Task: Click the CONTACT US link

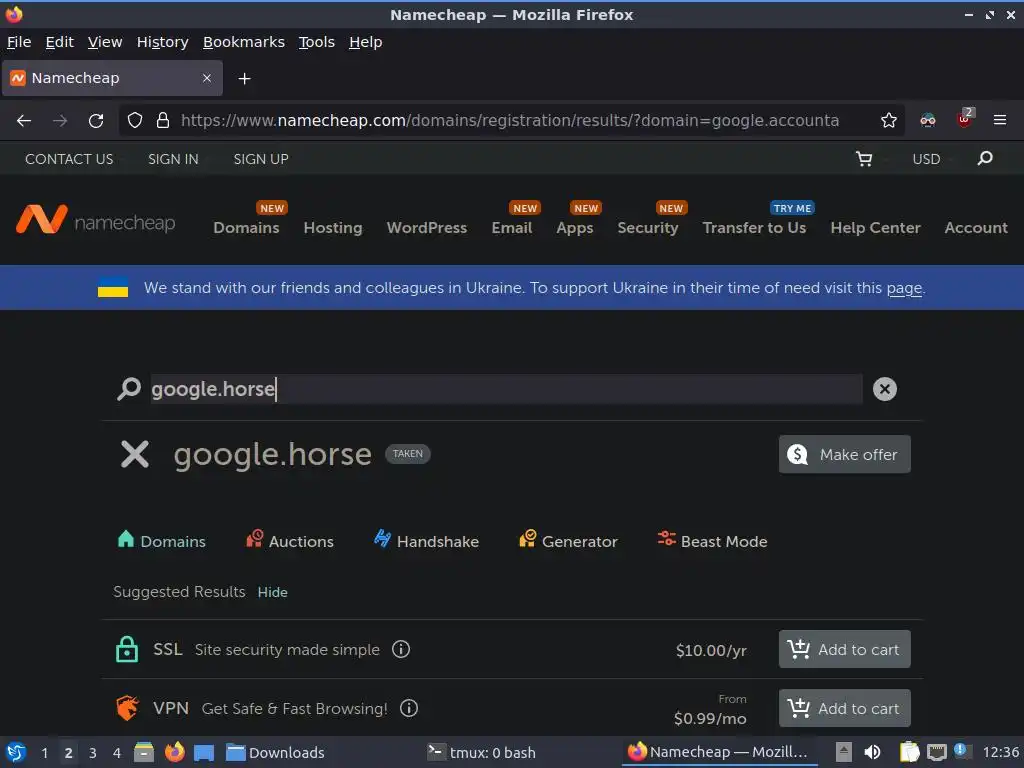Action: 69,159
